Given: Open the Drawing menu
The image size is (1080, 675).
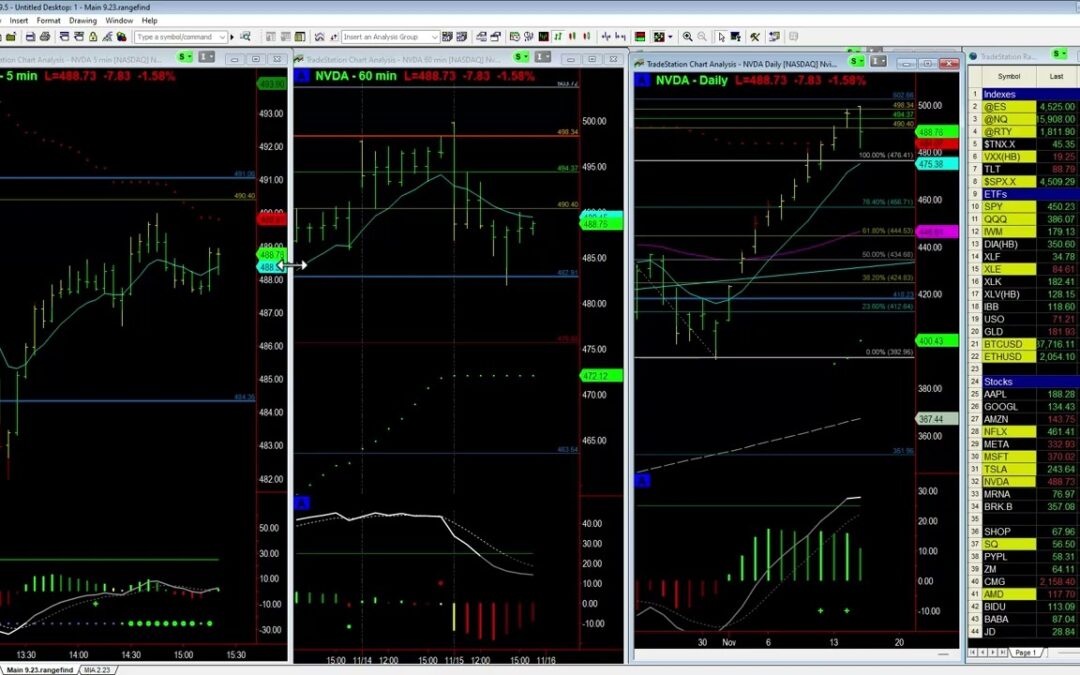Looking at the screenshot, I should coord(83,21).
